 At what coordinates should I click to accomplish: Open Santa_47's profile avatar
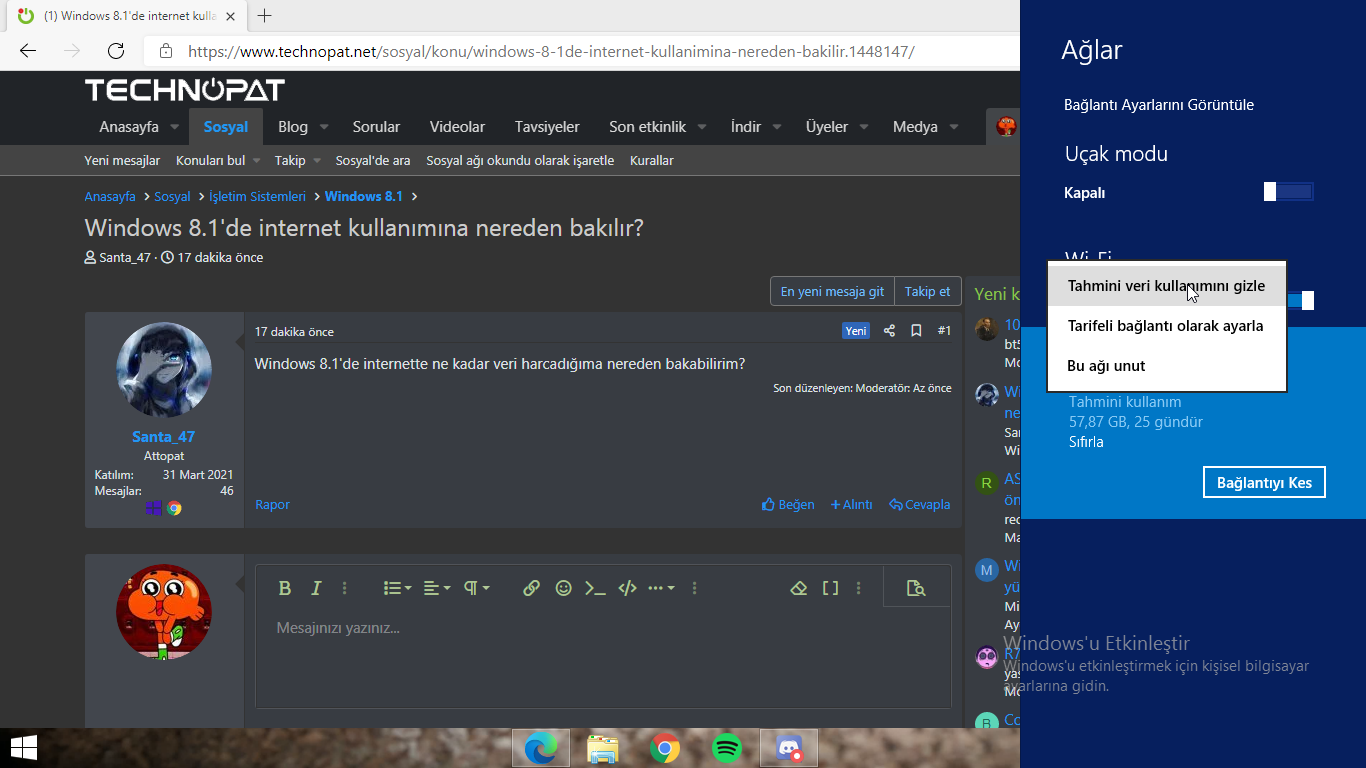pyautogui.click(x=164, y=370)
